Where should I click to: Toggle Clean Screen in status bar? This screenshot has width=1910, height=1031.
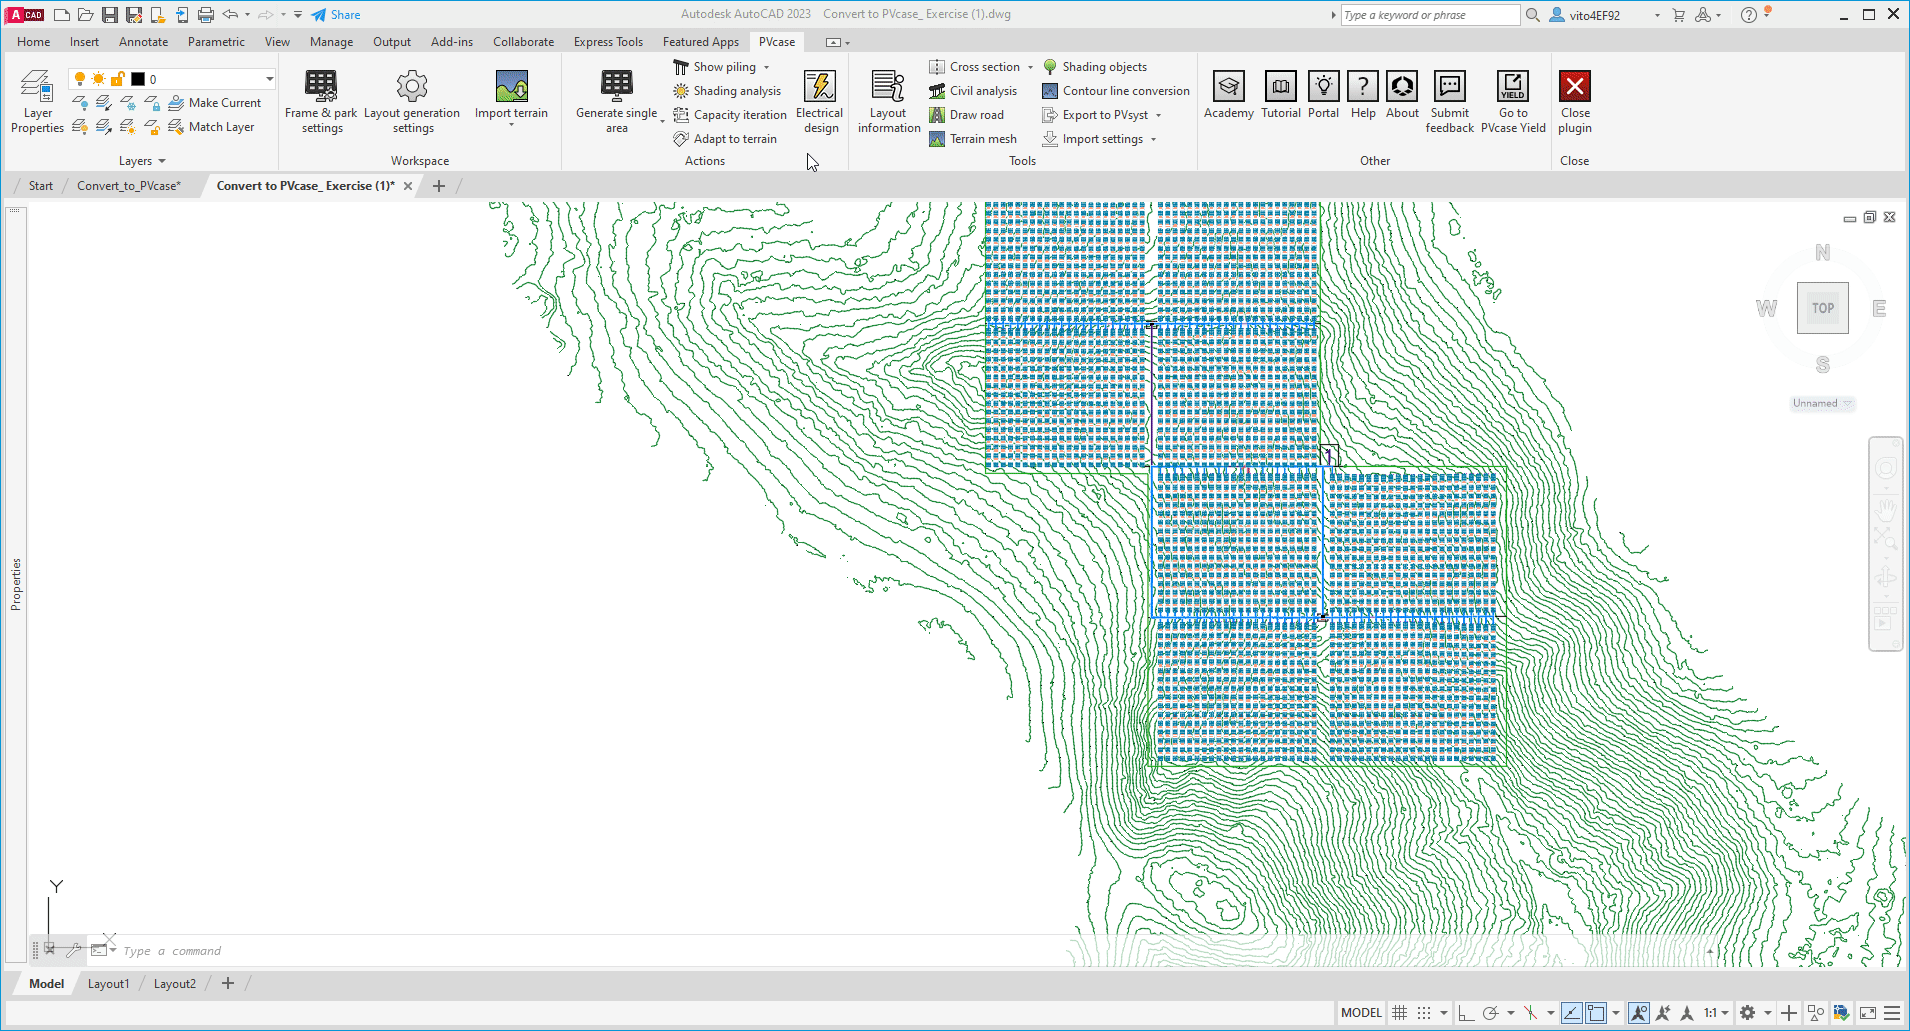[1867, 1013]
